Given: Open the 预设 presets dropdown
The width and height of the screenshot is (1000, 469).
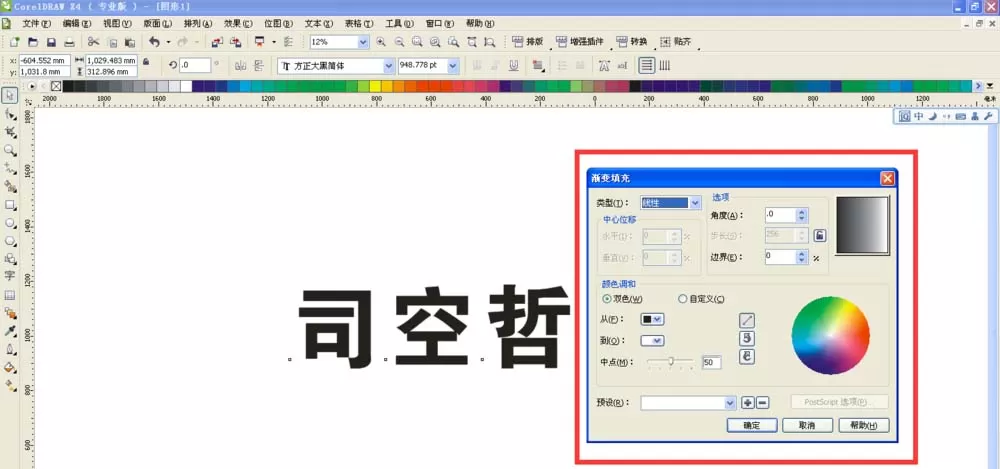Looking at the screenshot, I should [689, 403].
